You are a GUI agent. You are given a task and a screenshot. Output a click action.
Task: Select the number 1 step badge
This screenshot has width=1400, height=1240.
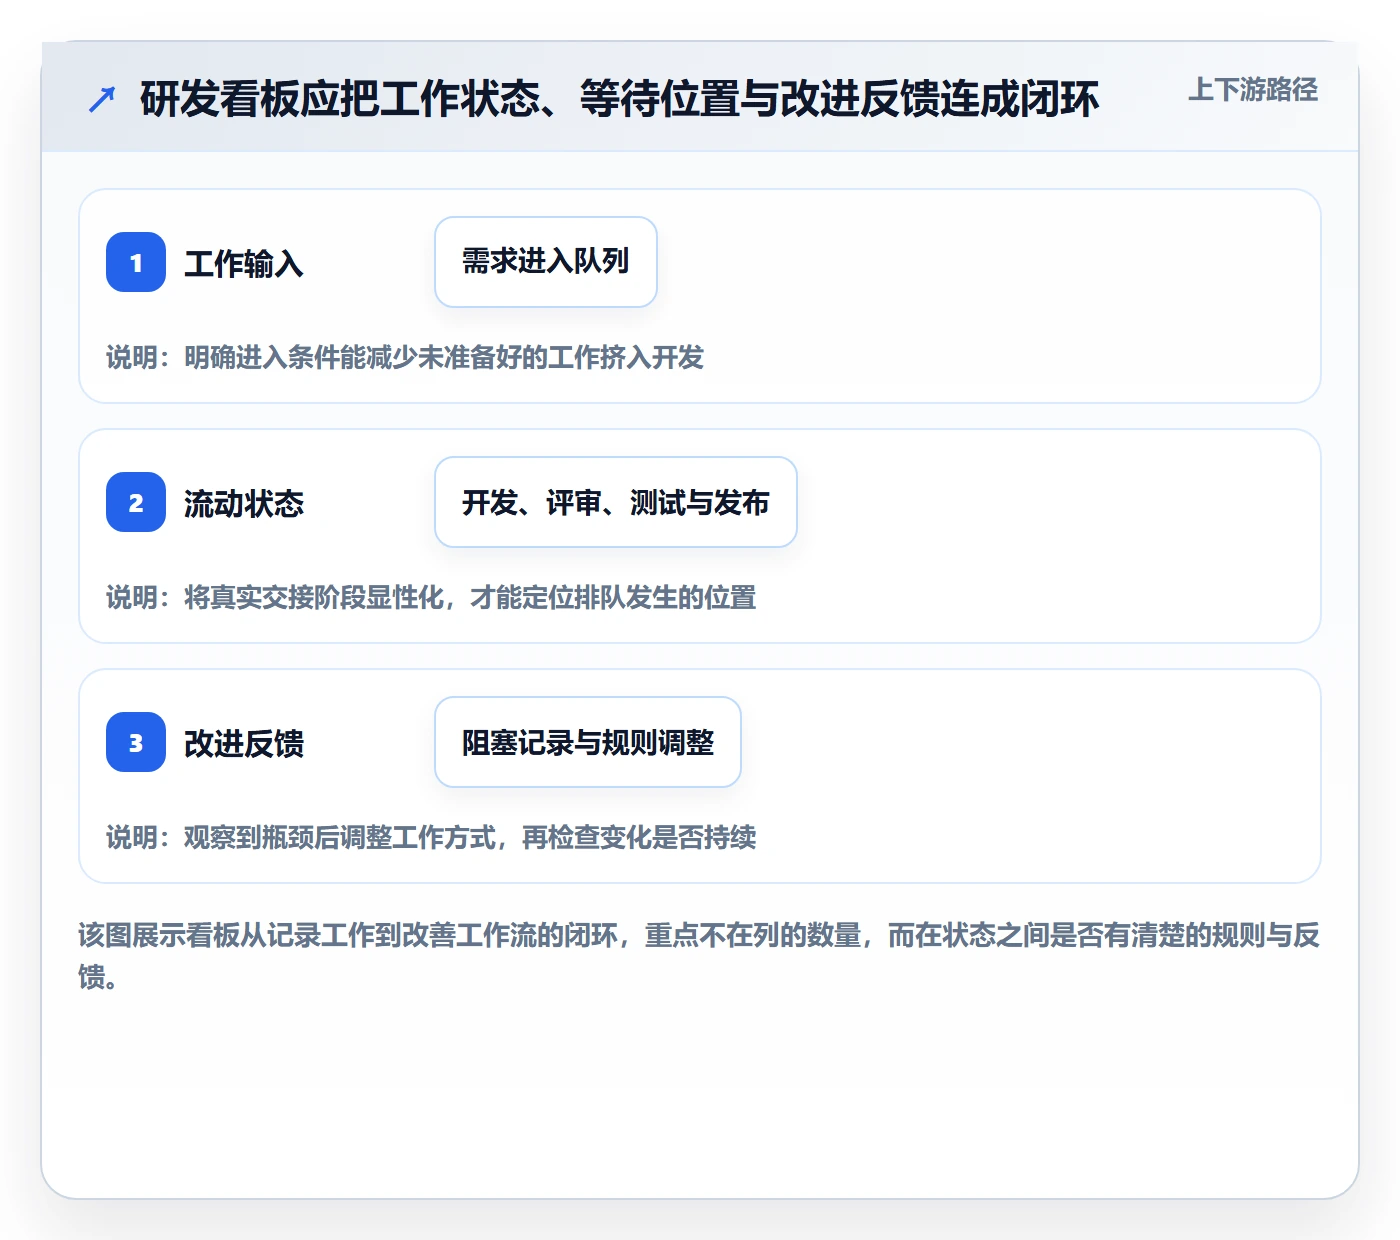pyautogui.click(x=136, y=262)
